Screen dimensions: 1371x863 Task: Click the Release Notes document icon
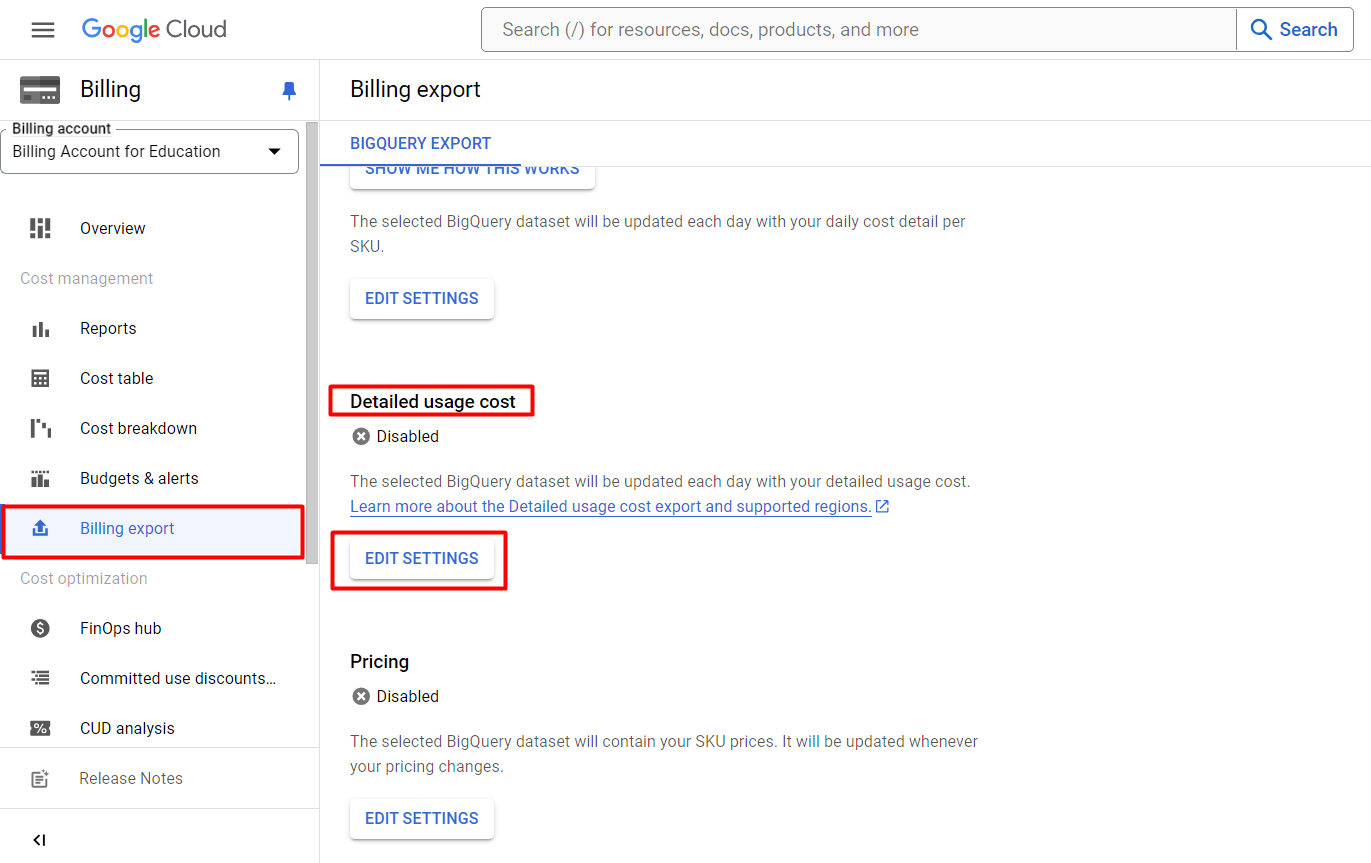40,778
